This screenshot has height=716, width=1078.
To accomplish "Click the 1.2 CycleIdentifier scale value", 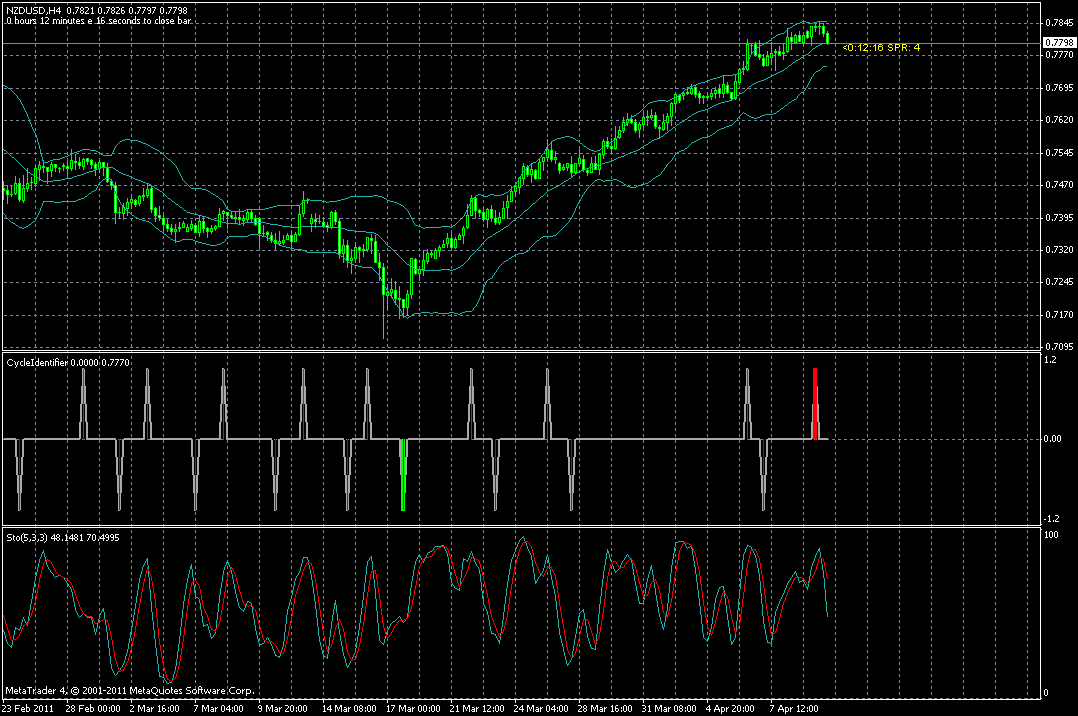I will tap(1050, 360).
